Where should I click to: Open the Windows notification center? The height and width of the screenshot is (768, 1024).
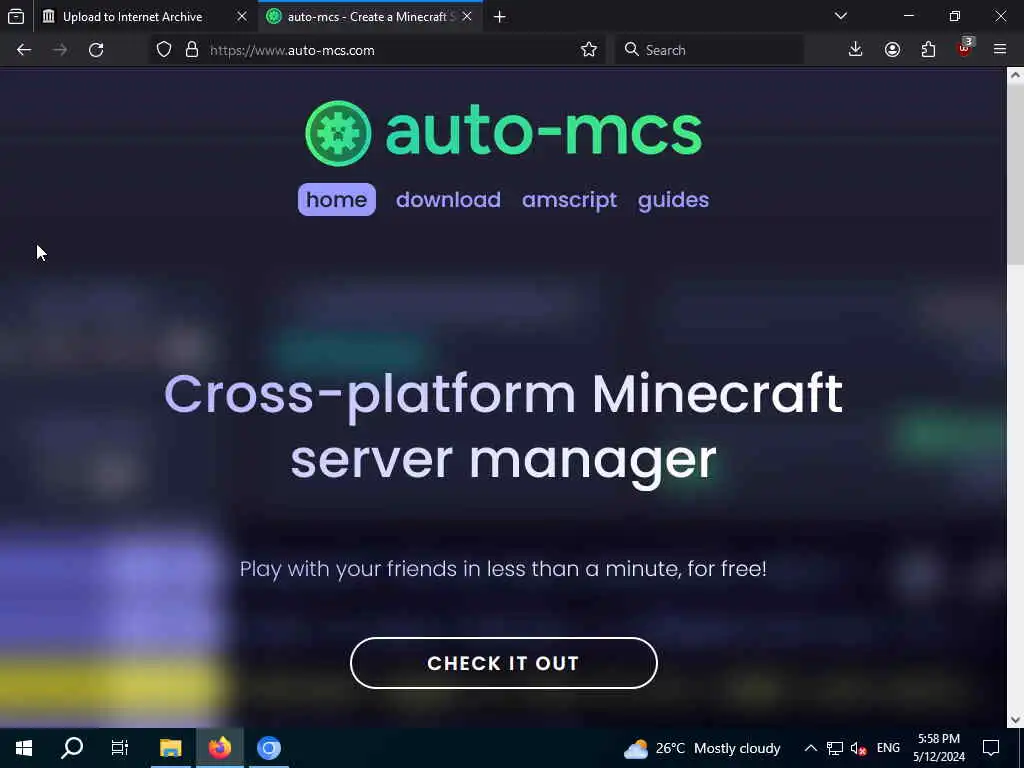pyautogui.click(x=991, y=748)
